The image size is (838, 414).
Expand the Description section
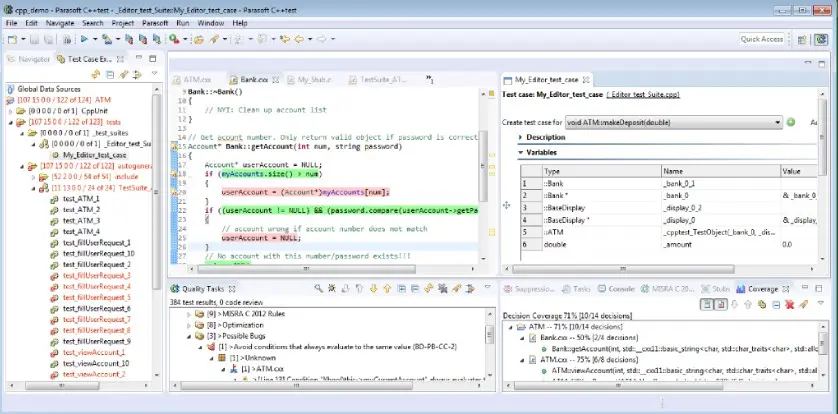[x=521, y=137]
